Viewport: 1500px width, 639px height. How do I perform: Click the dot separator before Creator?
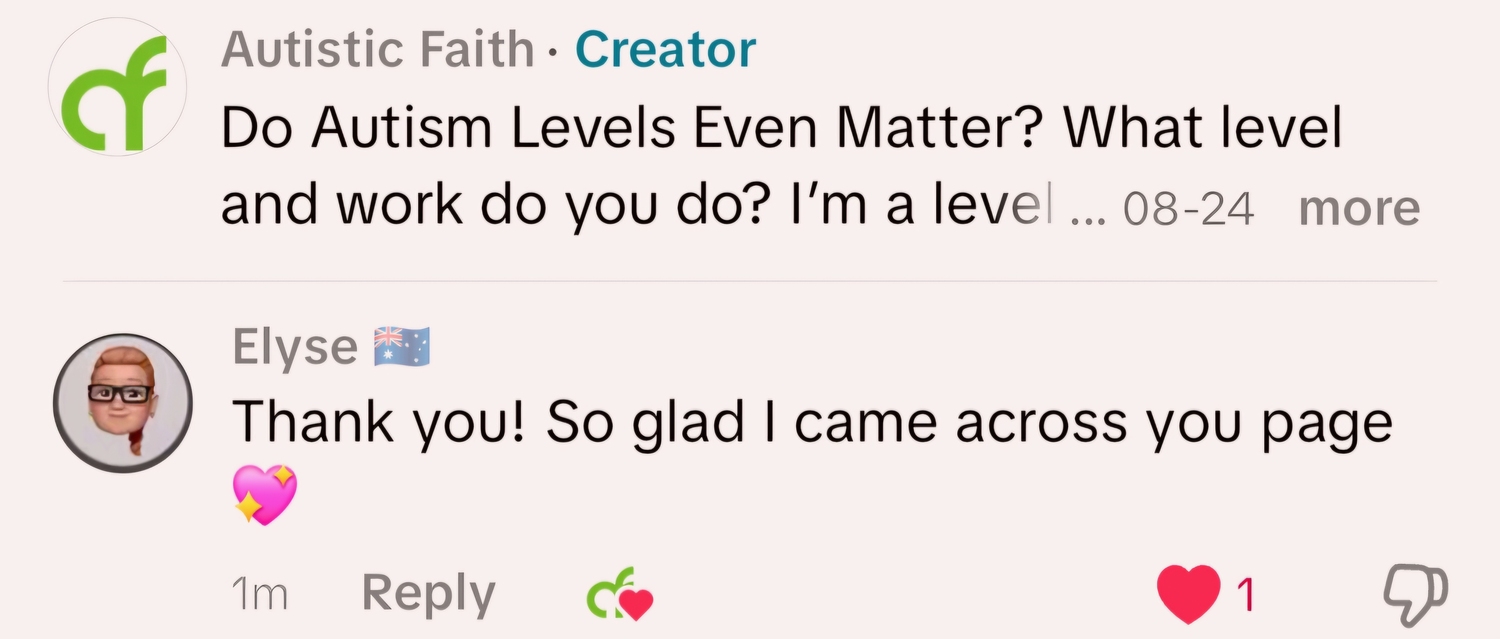tap(555, 51)
